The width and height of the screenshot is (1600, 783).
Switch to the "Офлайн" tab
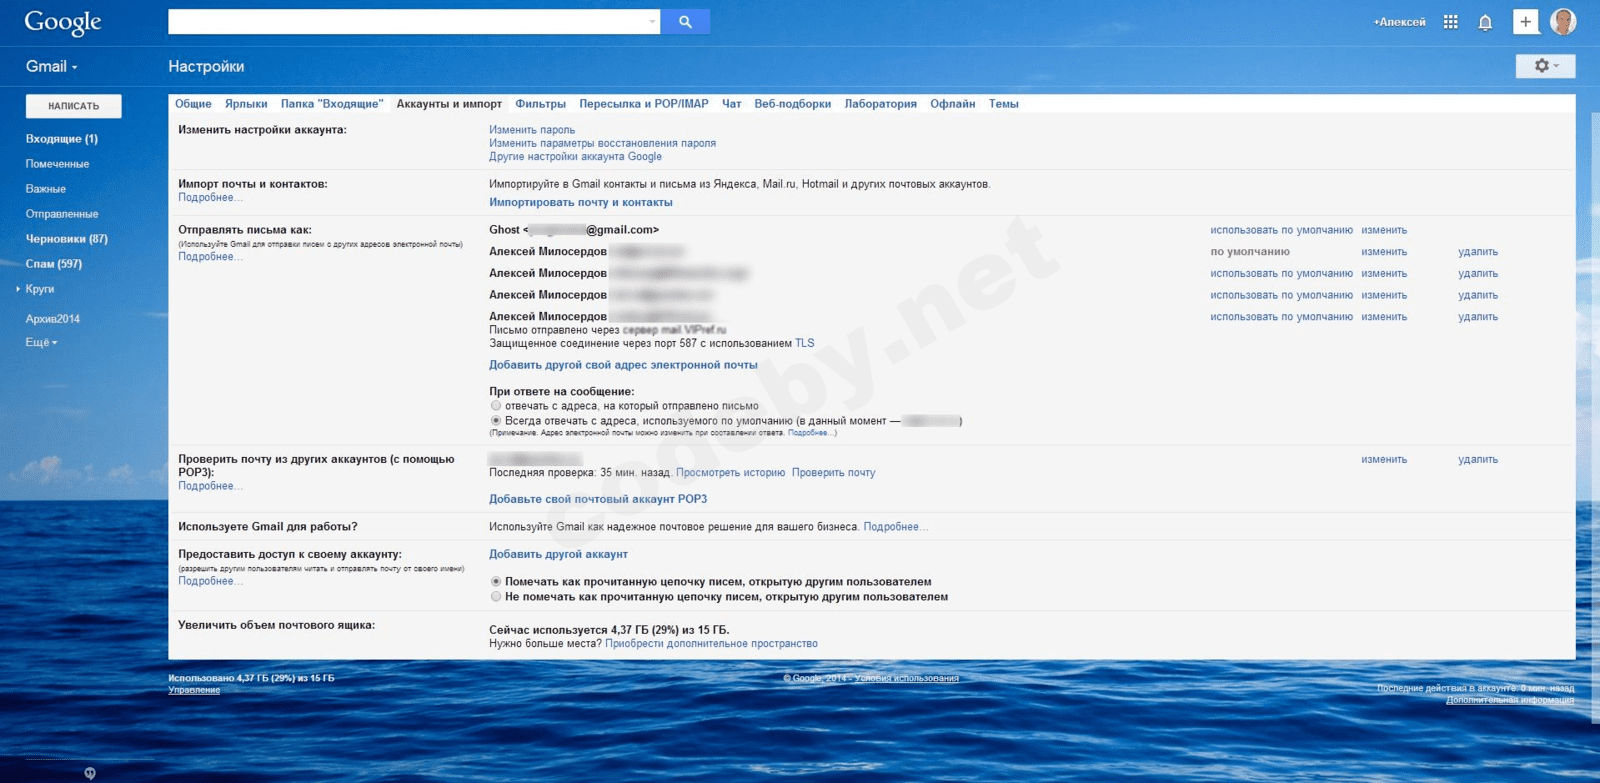[953, 104]
